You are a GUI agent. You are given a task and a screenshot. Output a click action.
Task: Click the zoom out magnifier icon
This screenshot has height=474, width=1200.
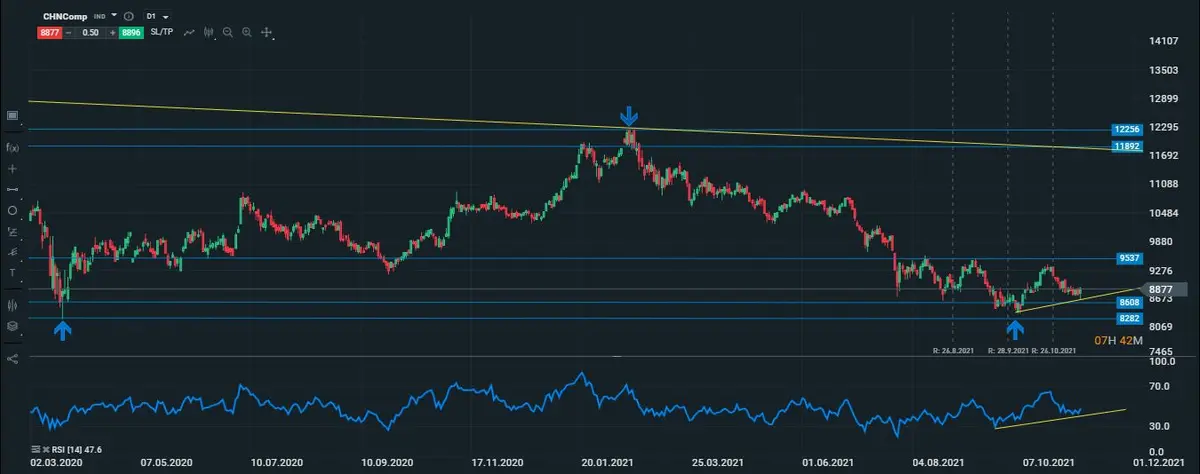[x=227, y=33]
